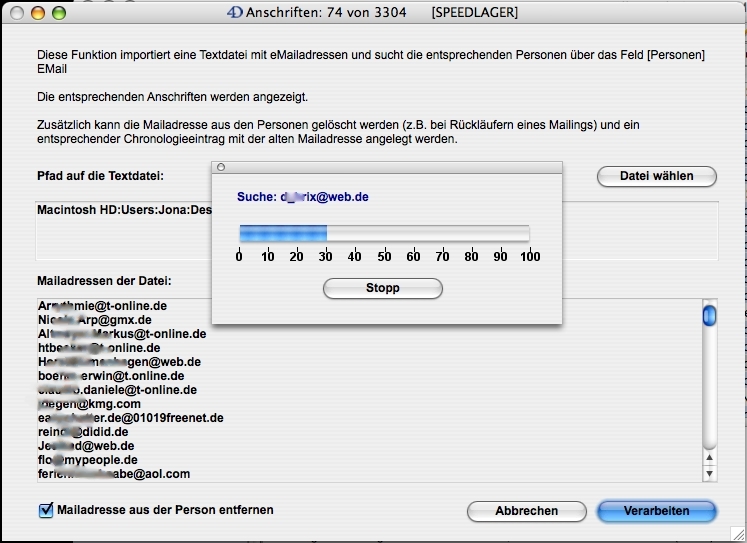Click the 'Datei wählen' button

pyautogui.click(x=657, y=176)
